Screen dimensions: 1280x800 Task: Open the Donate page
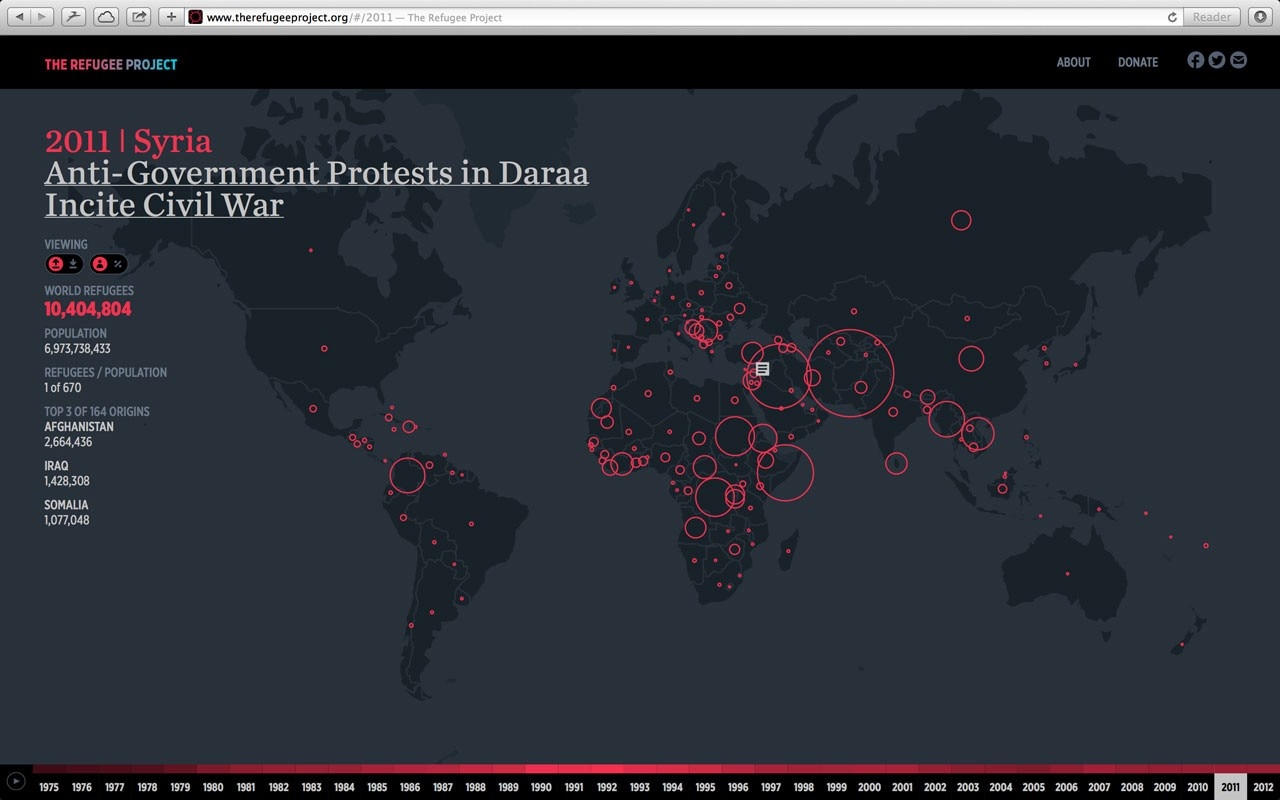[x=1137, y=62]
